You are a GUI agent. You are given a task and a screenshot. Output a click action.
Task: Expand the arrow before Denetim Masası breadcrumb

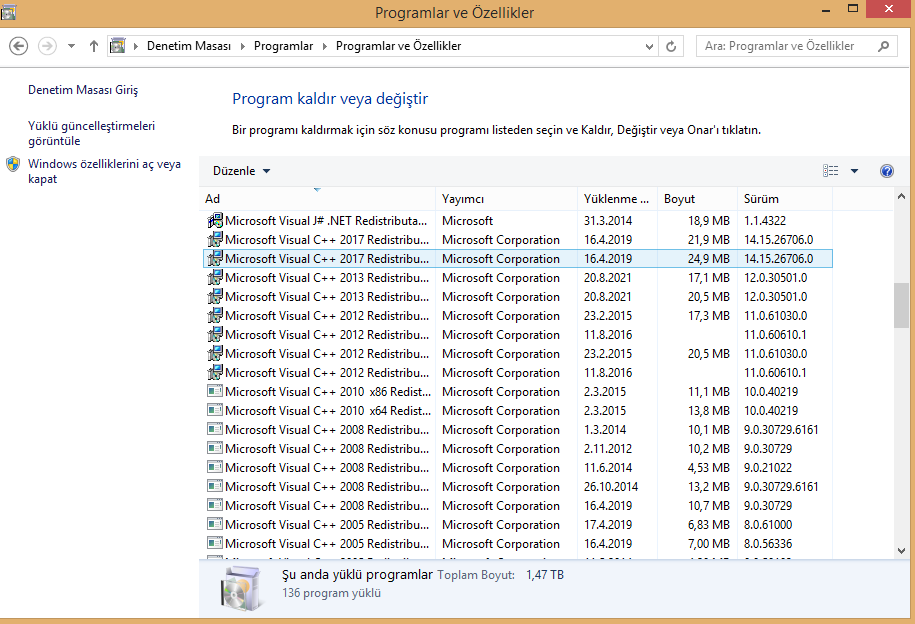[135, 46]
